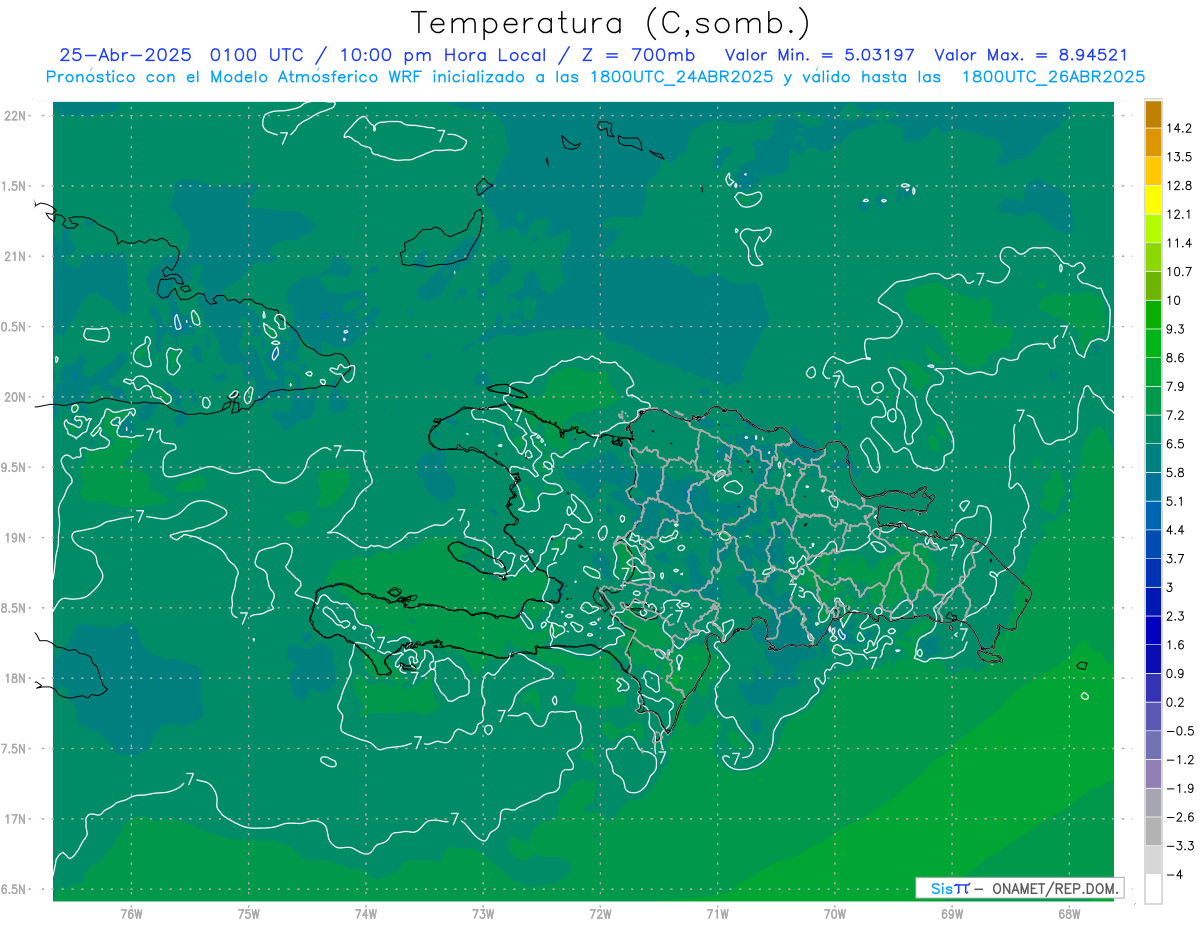1200x927 pixels.
Task: Click the '69W' longitude axis label
Action: (x=952, y=914)
